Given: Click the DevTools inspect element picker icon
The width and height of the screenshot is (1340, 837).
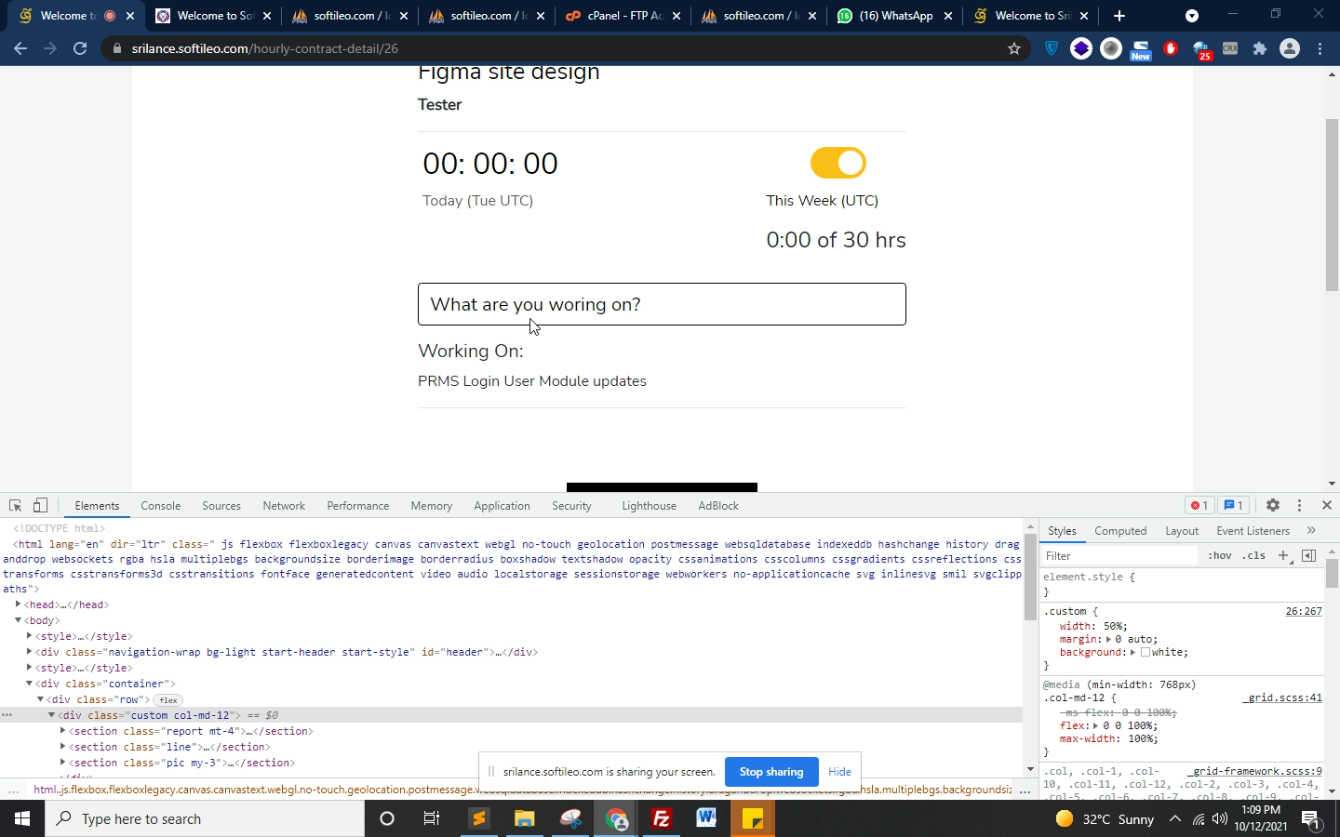Looking at the screenshot, I should 15,506.
